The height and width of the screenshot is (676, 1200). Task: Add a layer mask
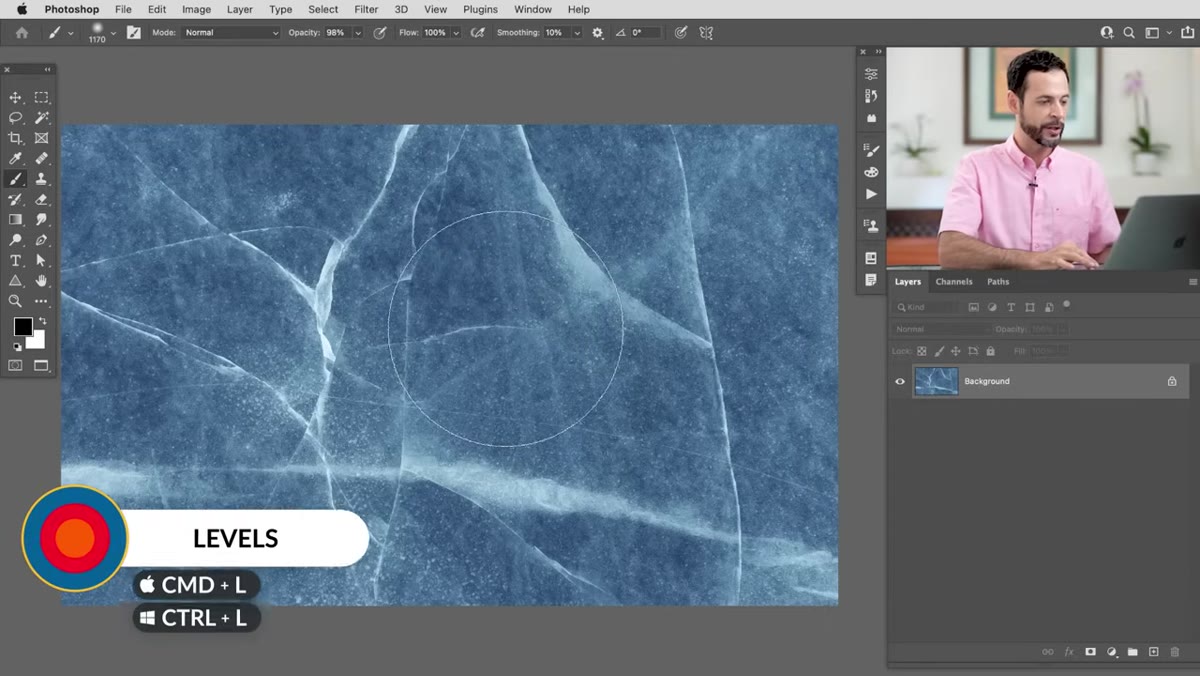pos(1090,652)
